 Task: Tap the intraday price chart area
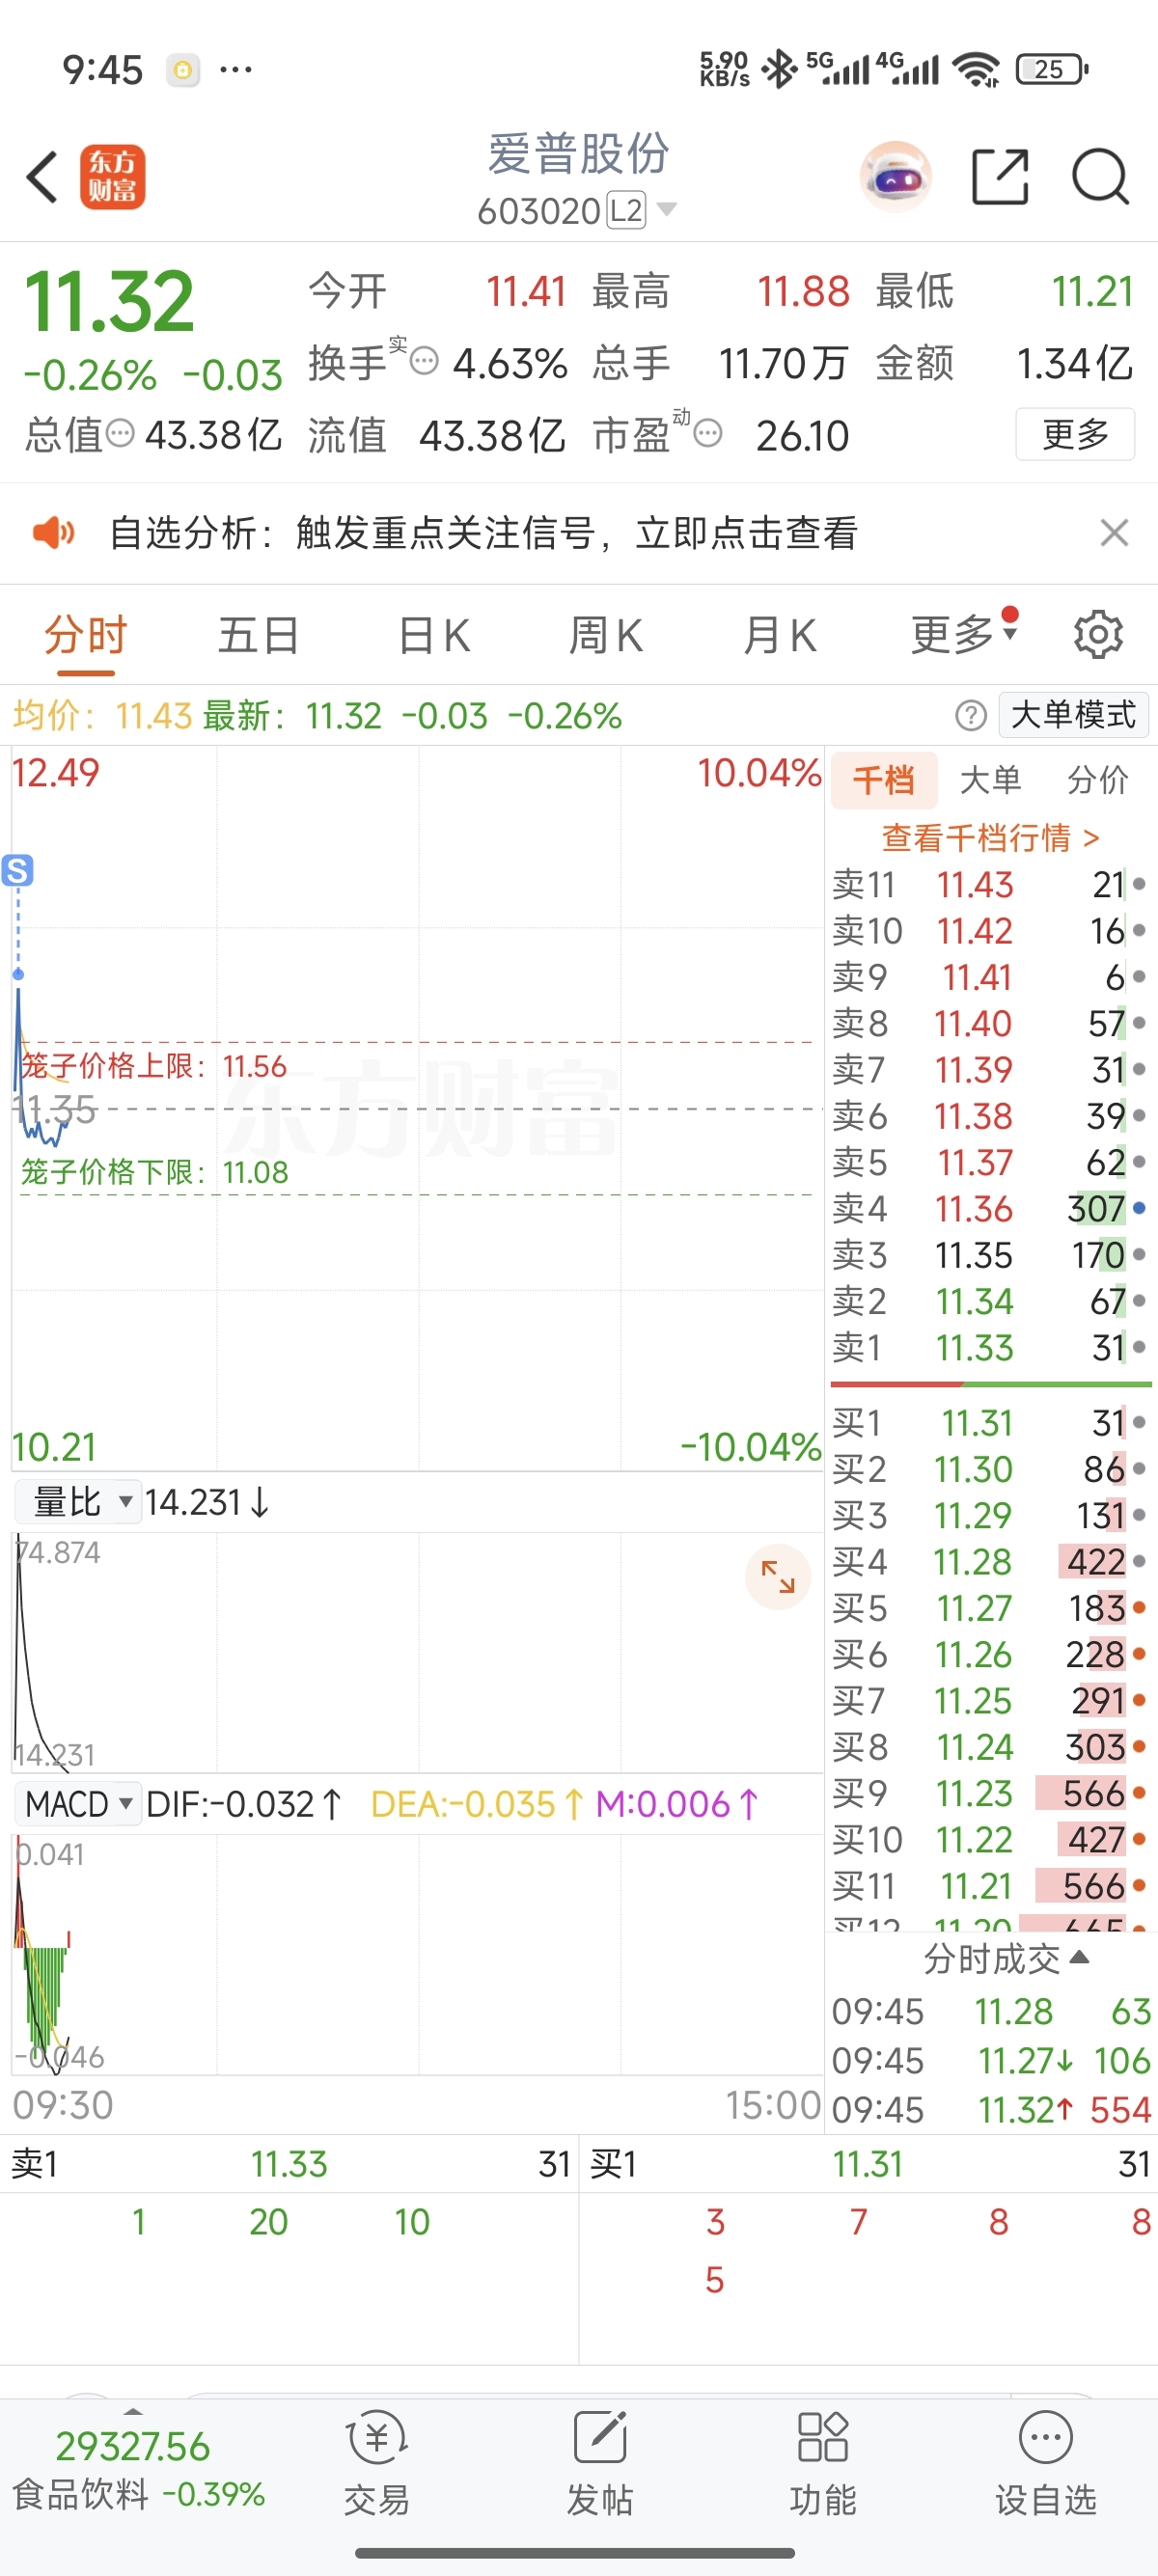(417, 1108)
